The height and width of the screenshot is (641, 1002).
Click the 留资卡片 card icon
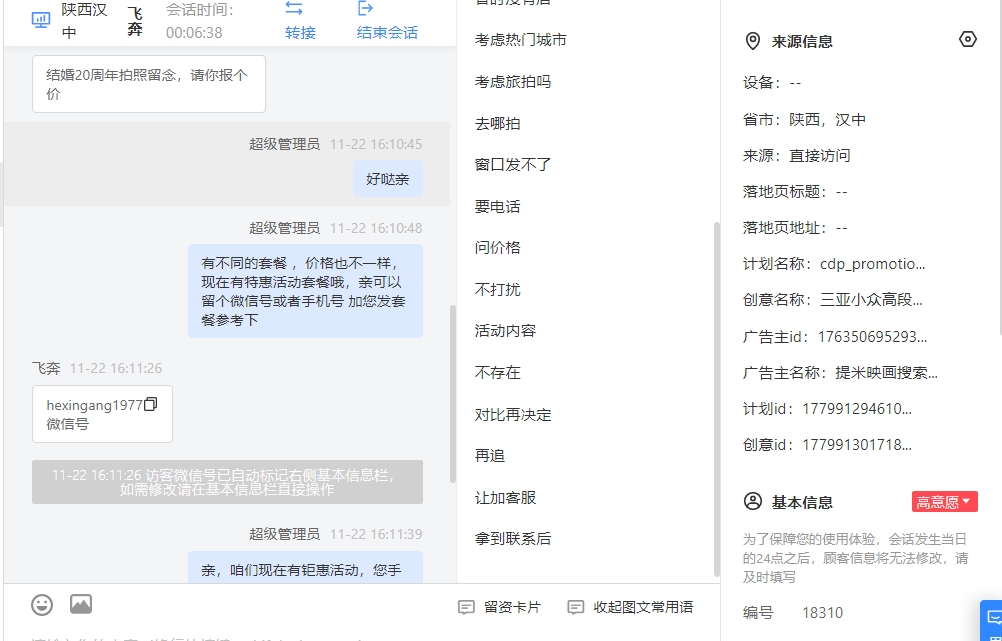click(466, 607)
